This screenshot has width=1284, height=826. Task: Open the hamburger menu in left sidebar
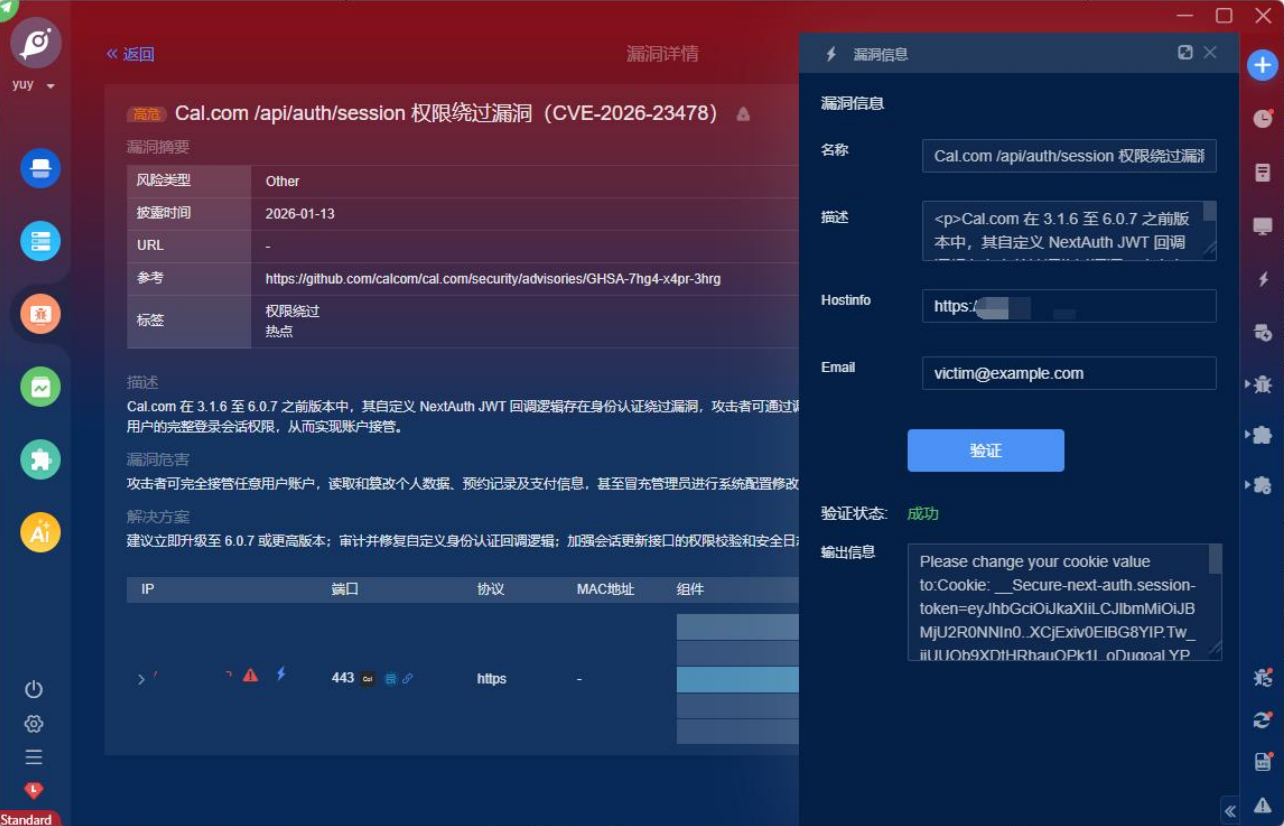(x=34, y=757)
